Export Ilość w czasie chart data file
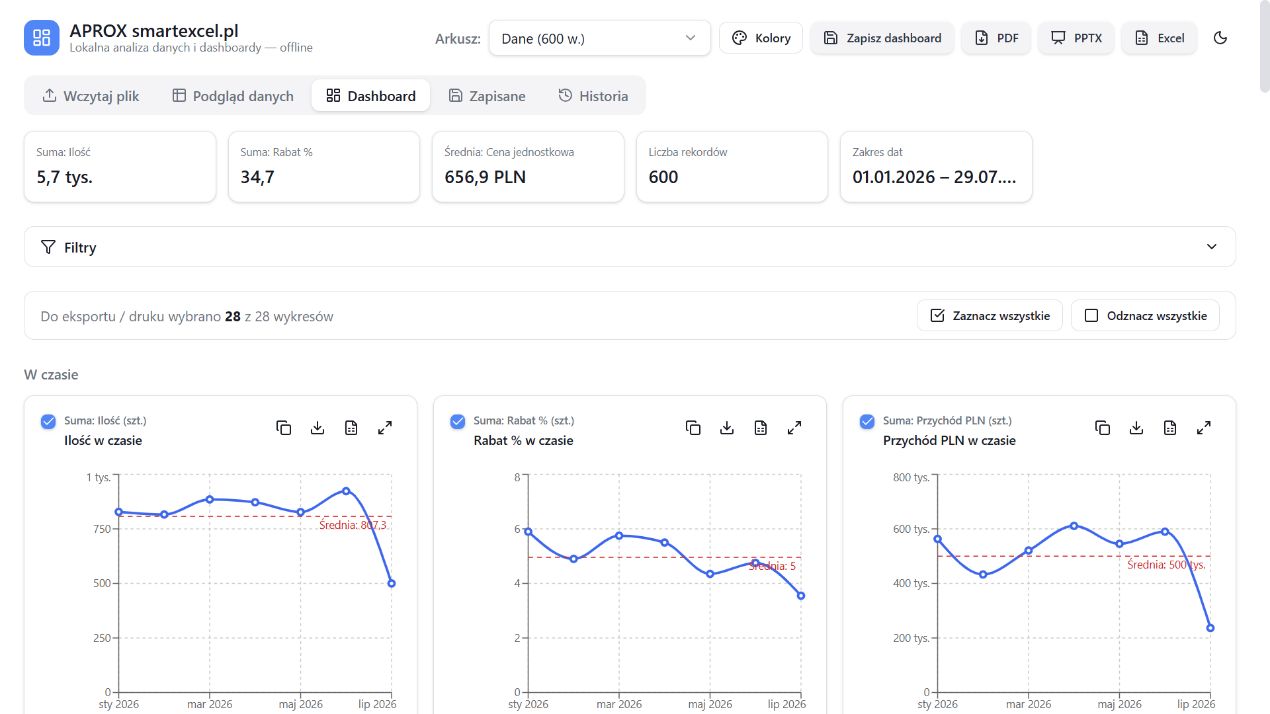The height and width of the screenshot is (714, 1270). [x=351, y=428]
